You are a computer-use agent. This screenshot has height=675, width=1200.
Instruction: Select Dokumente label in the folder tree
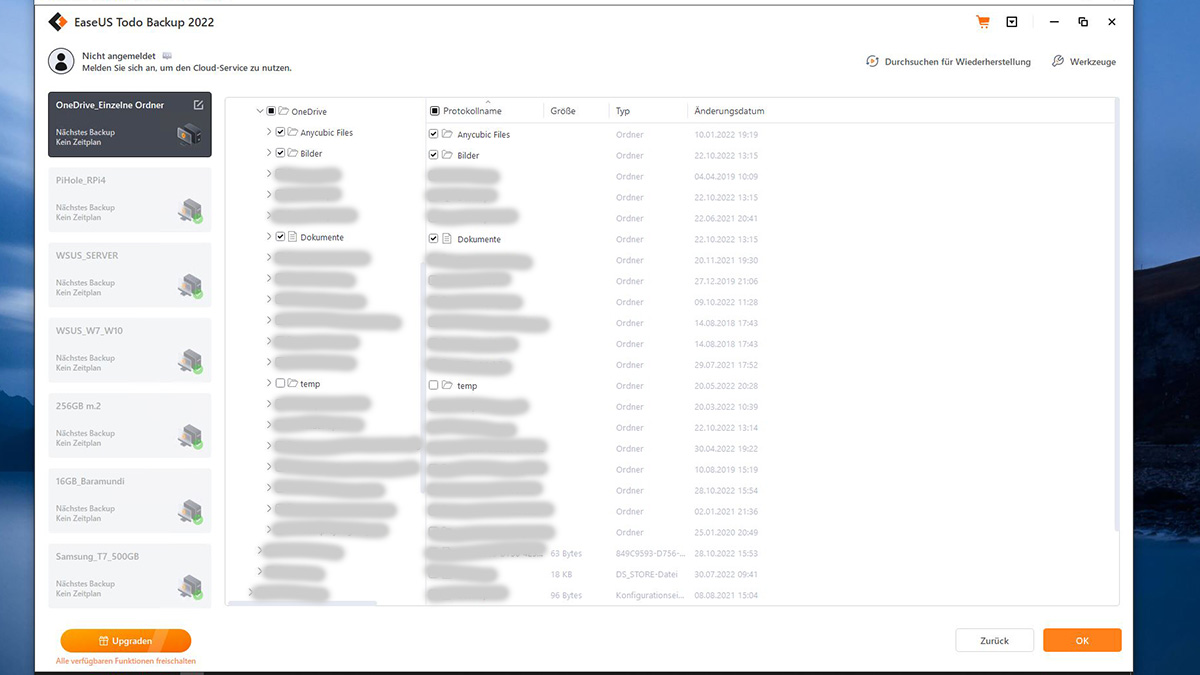[x=322, y=237]
